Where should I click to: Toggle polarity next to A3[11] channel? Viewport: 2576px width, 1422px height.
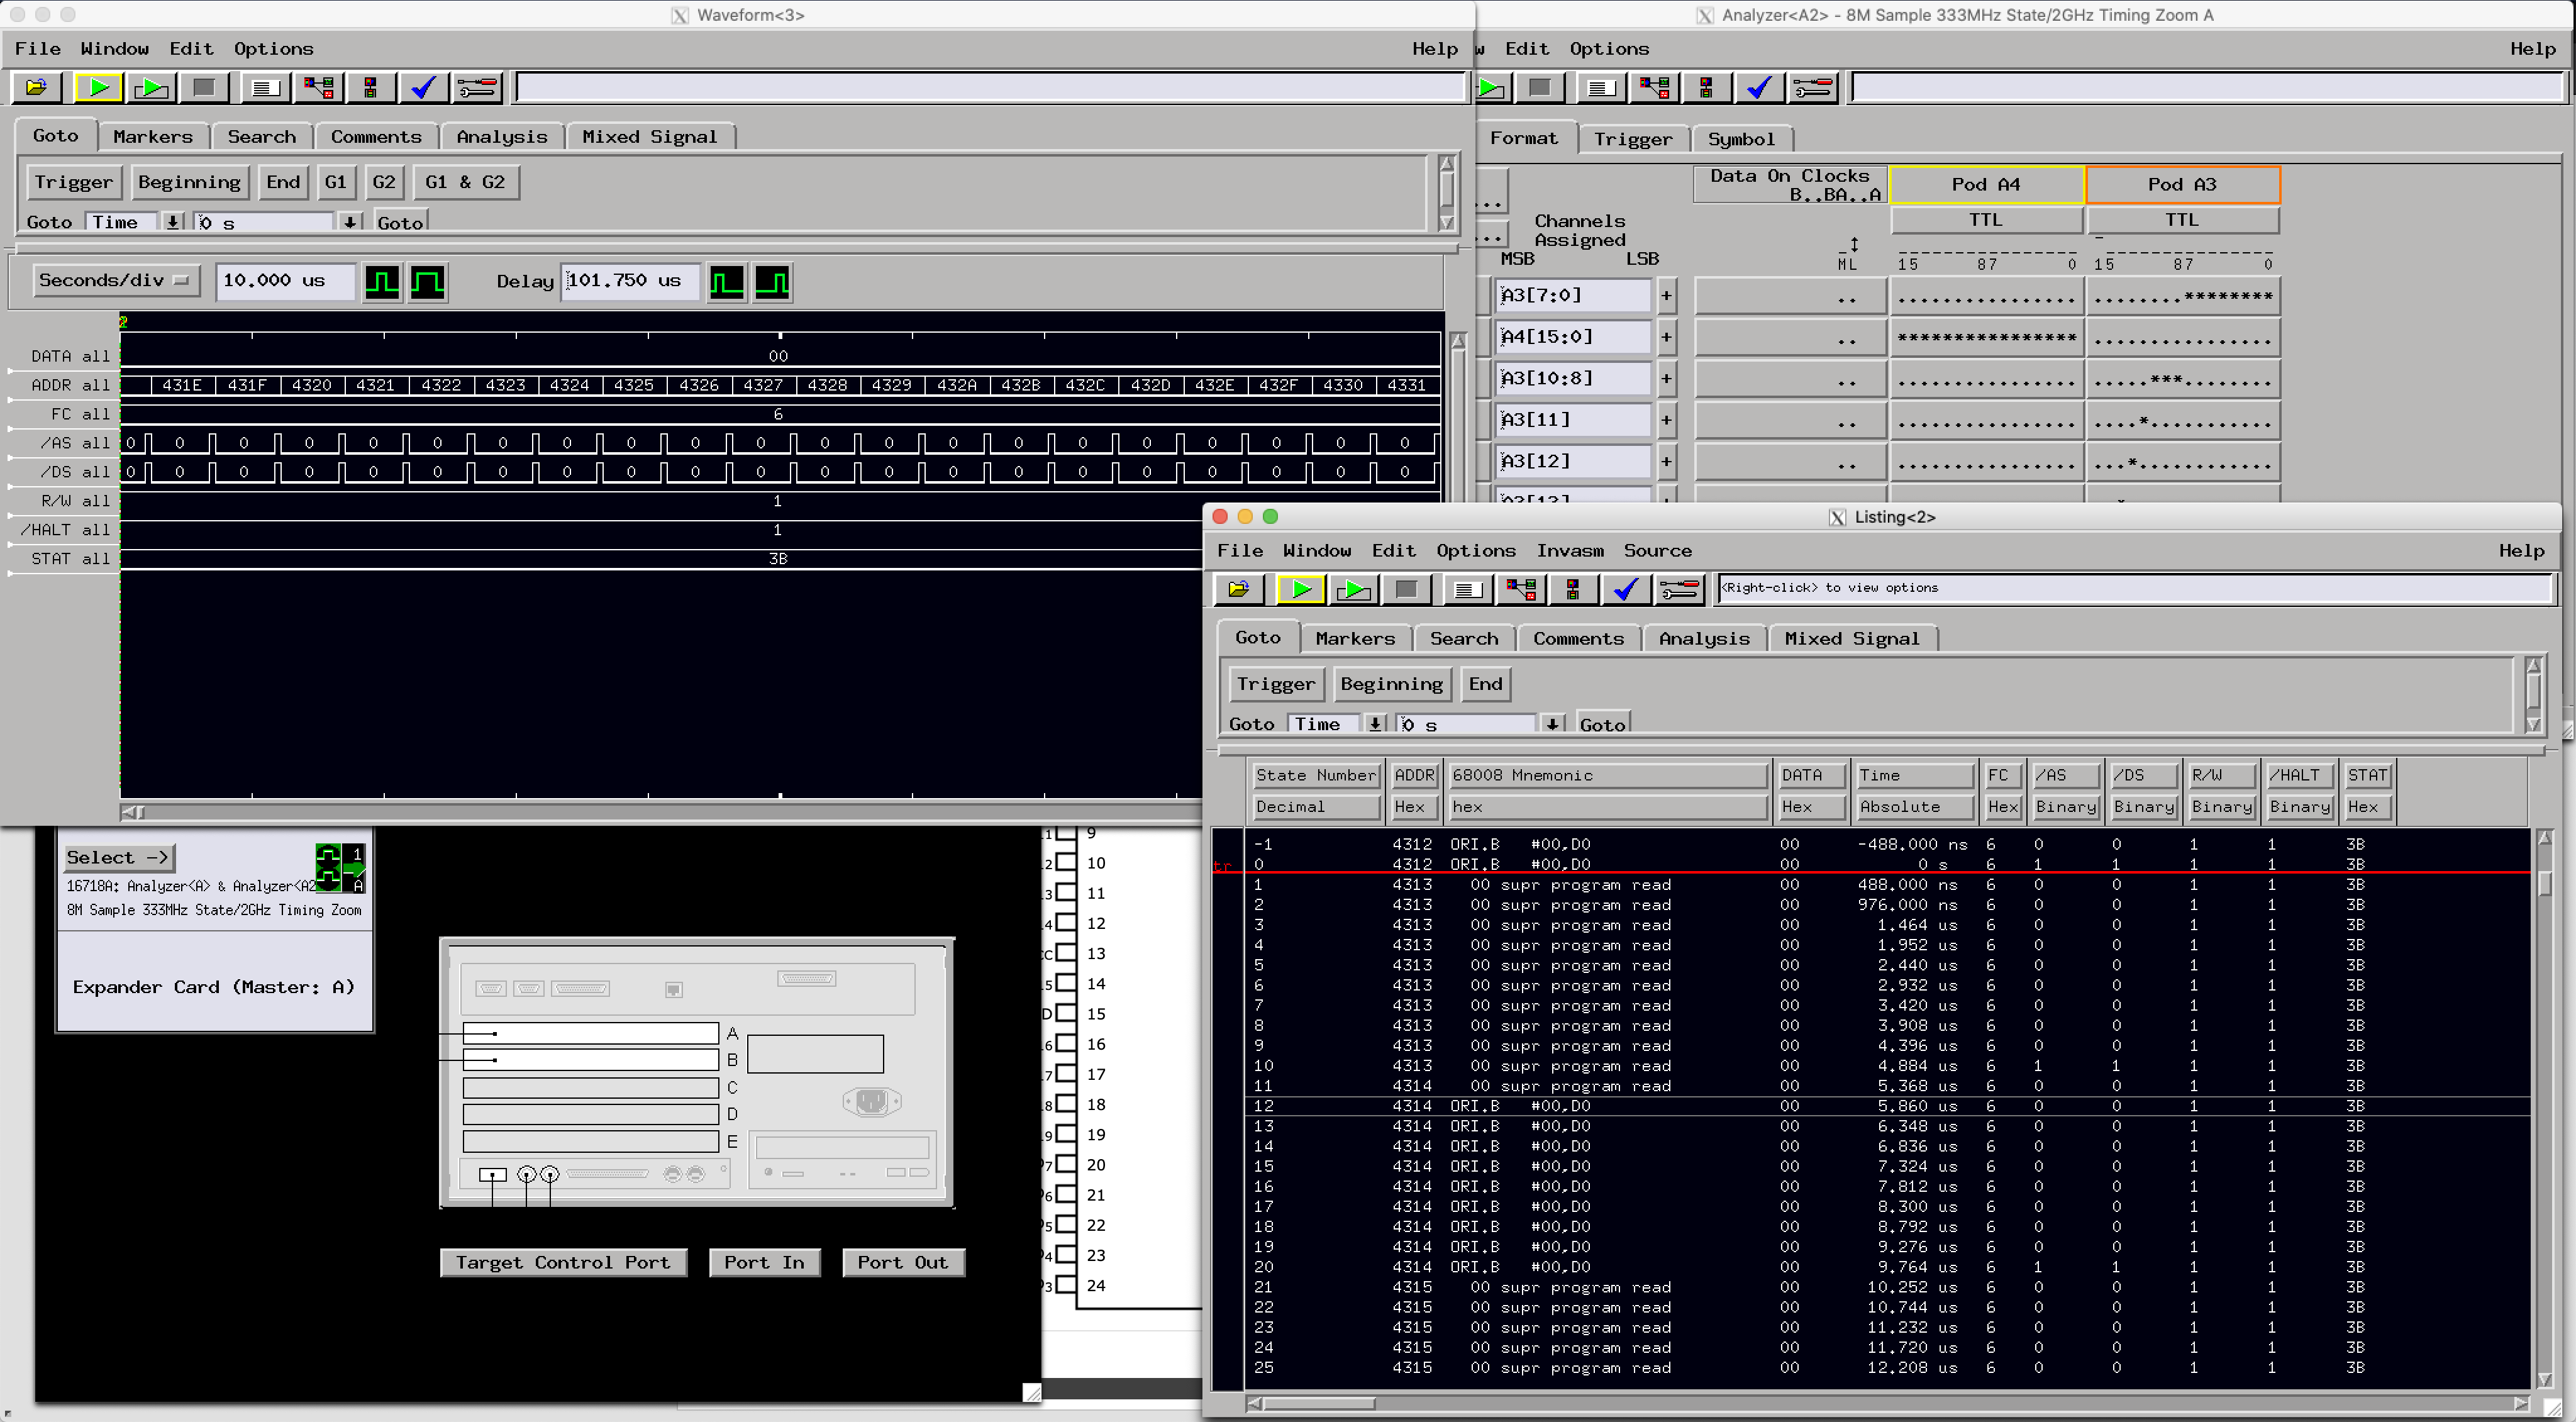tap(1666, 419)
